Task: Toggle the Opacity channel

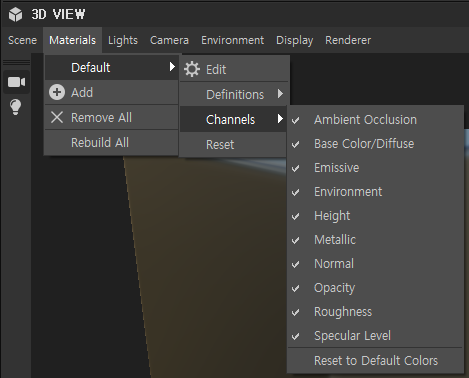Action: (375, 288)
